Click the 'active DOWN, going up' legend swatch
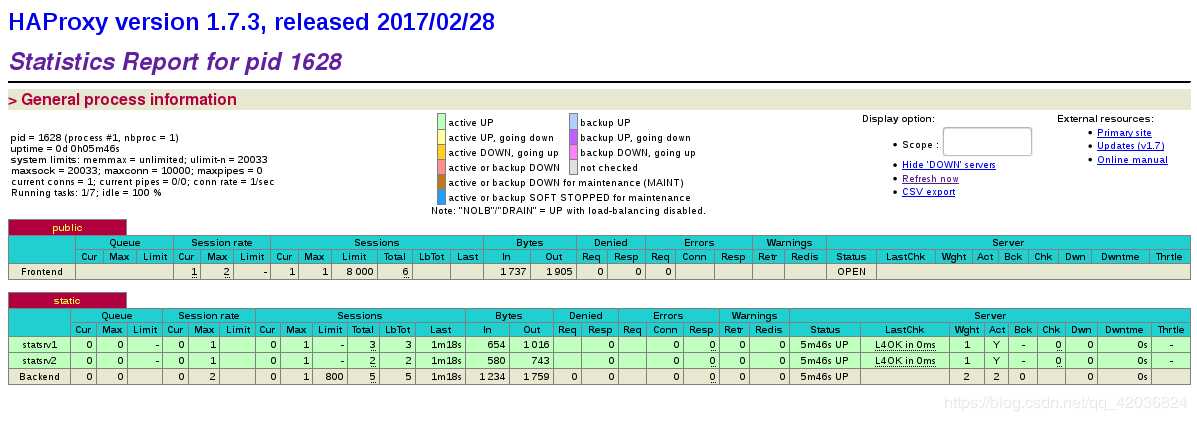Screen dimensions: 1197x421 (441, 153)
